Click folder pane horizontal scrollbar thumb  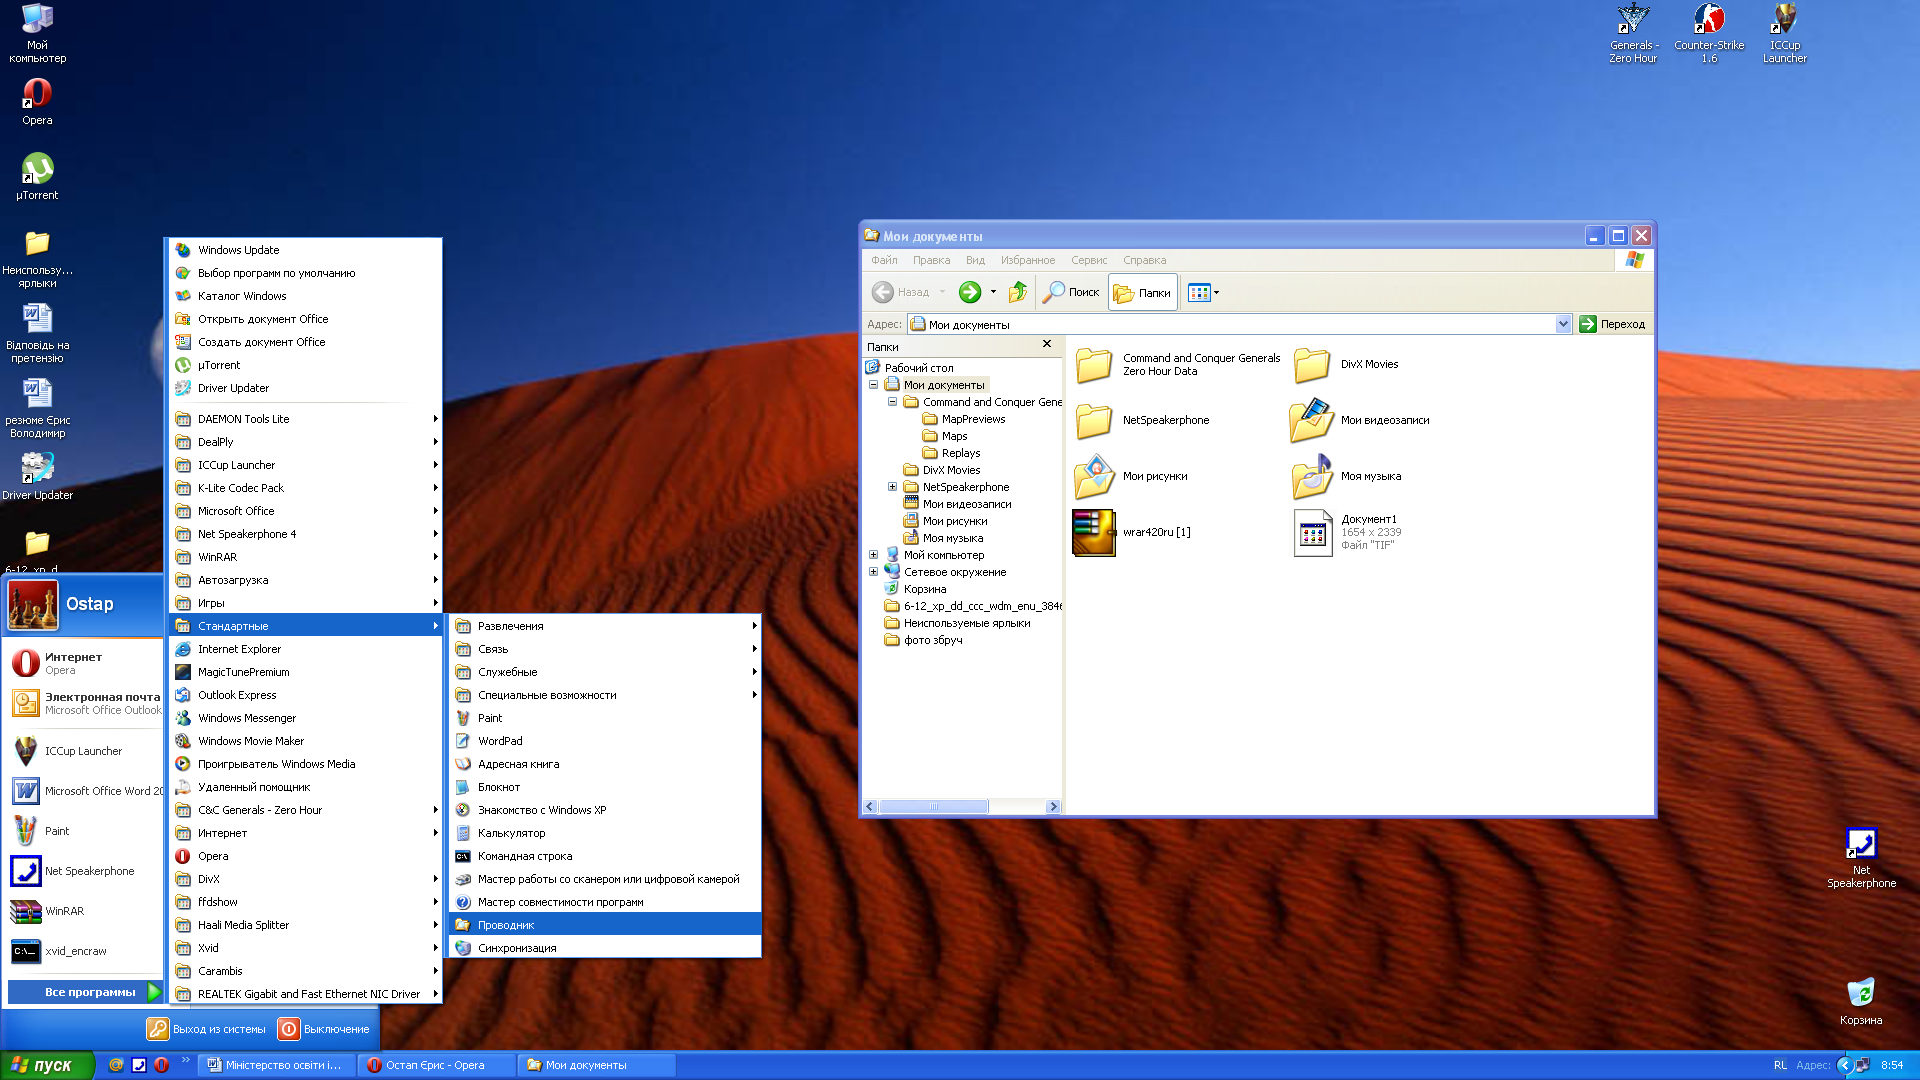934,807
